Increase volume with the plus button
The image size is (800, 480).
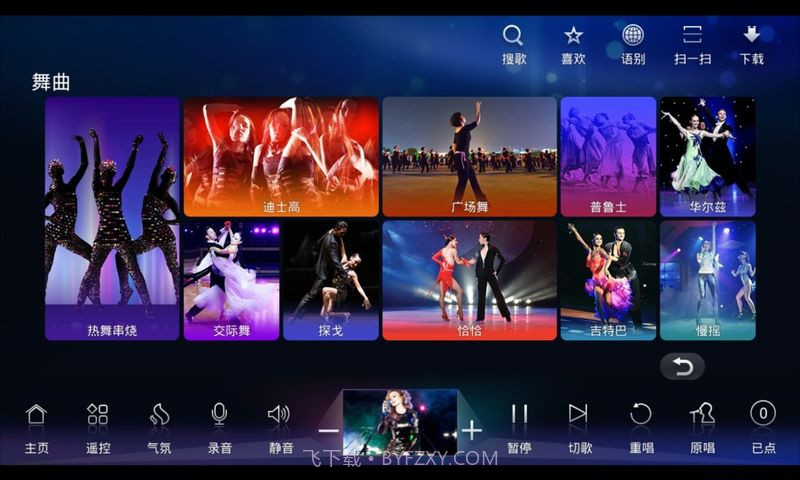pos(472,431)
